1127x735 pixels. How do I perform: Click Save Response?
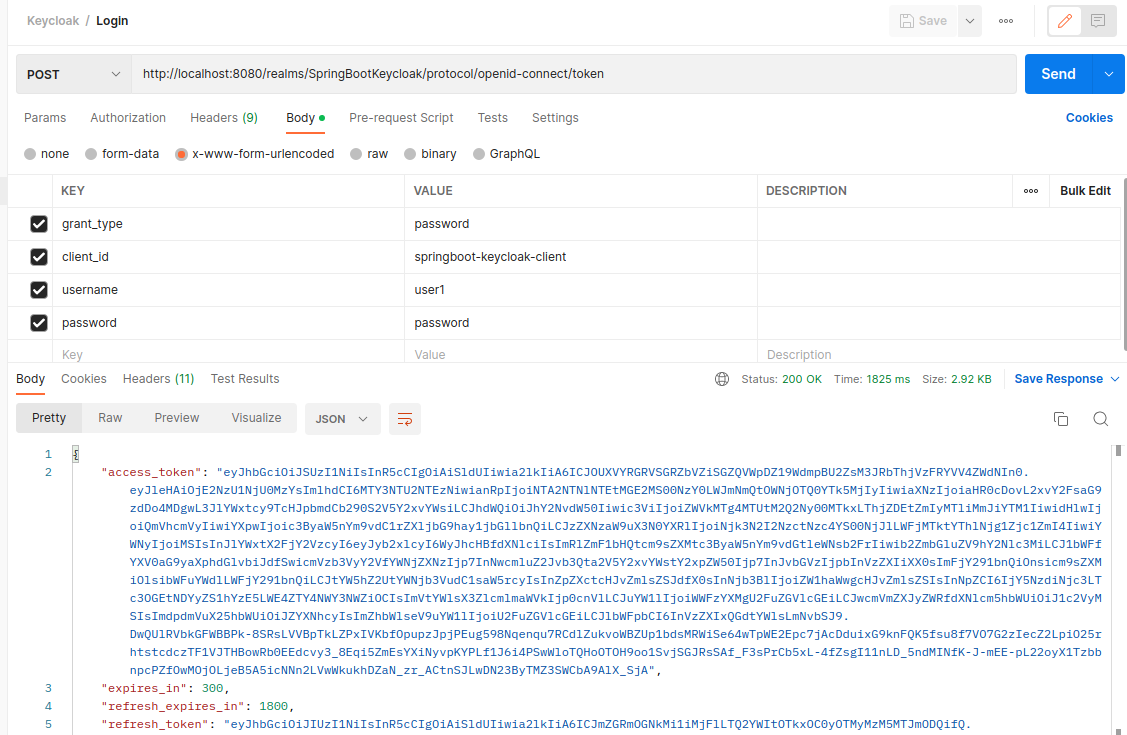pyautogui.click(x=1058, y=379)
